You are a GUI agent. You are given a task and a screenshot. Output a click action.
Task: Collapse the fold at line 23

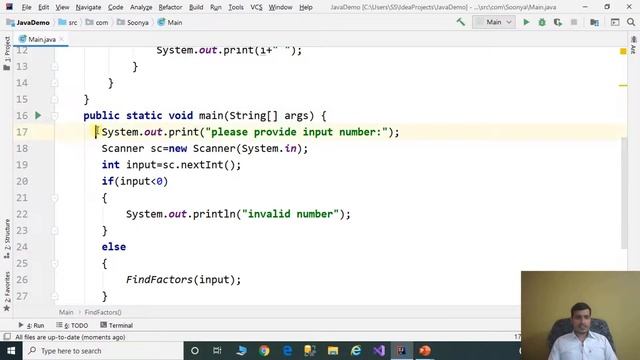(x=55, y=231)
